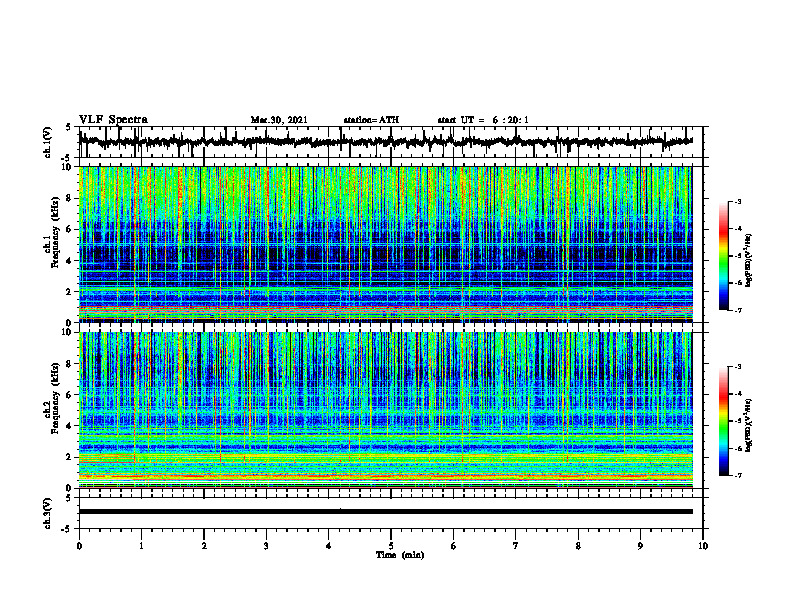Click the "10" tick label on the time axis
This screenshot has width=792, height=612.
coord(703,546)
